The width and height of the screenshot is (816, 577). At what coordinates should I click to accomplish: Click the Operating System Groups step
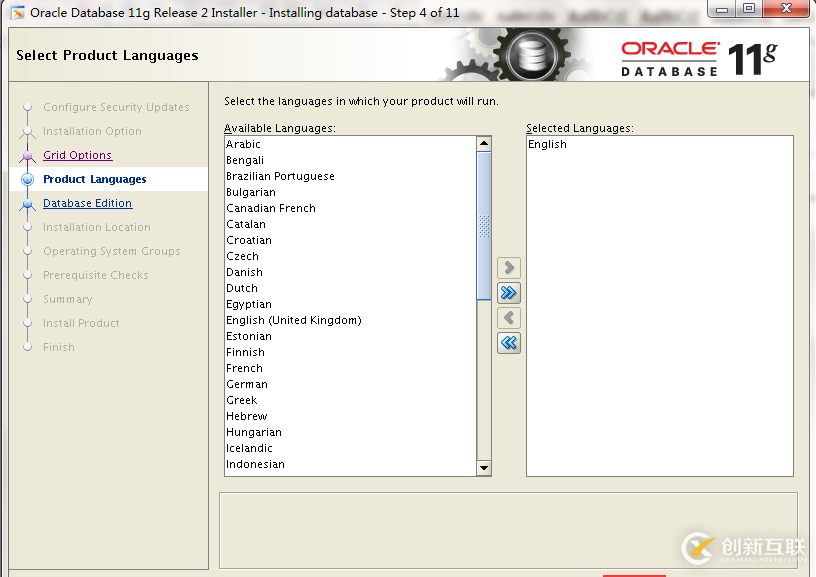tap(112, 251)
